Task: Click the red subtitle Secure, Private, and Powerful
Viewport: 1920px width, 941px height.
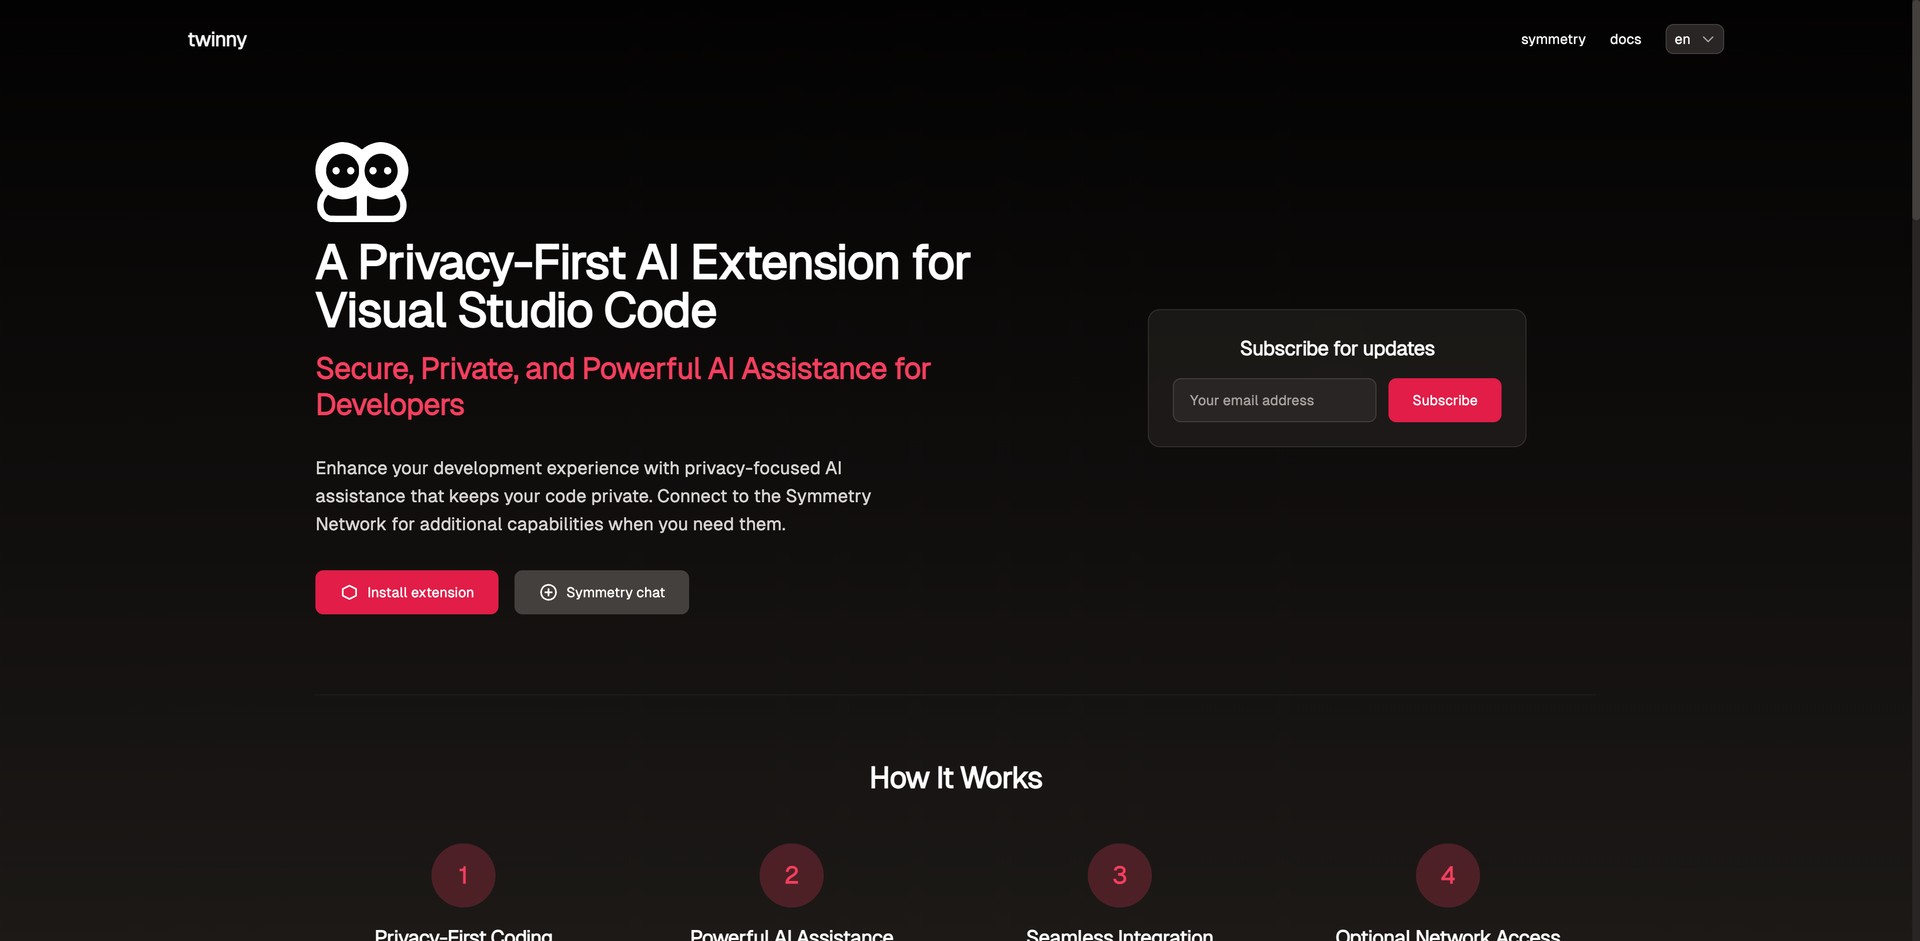Action: coord(623,386)
